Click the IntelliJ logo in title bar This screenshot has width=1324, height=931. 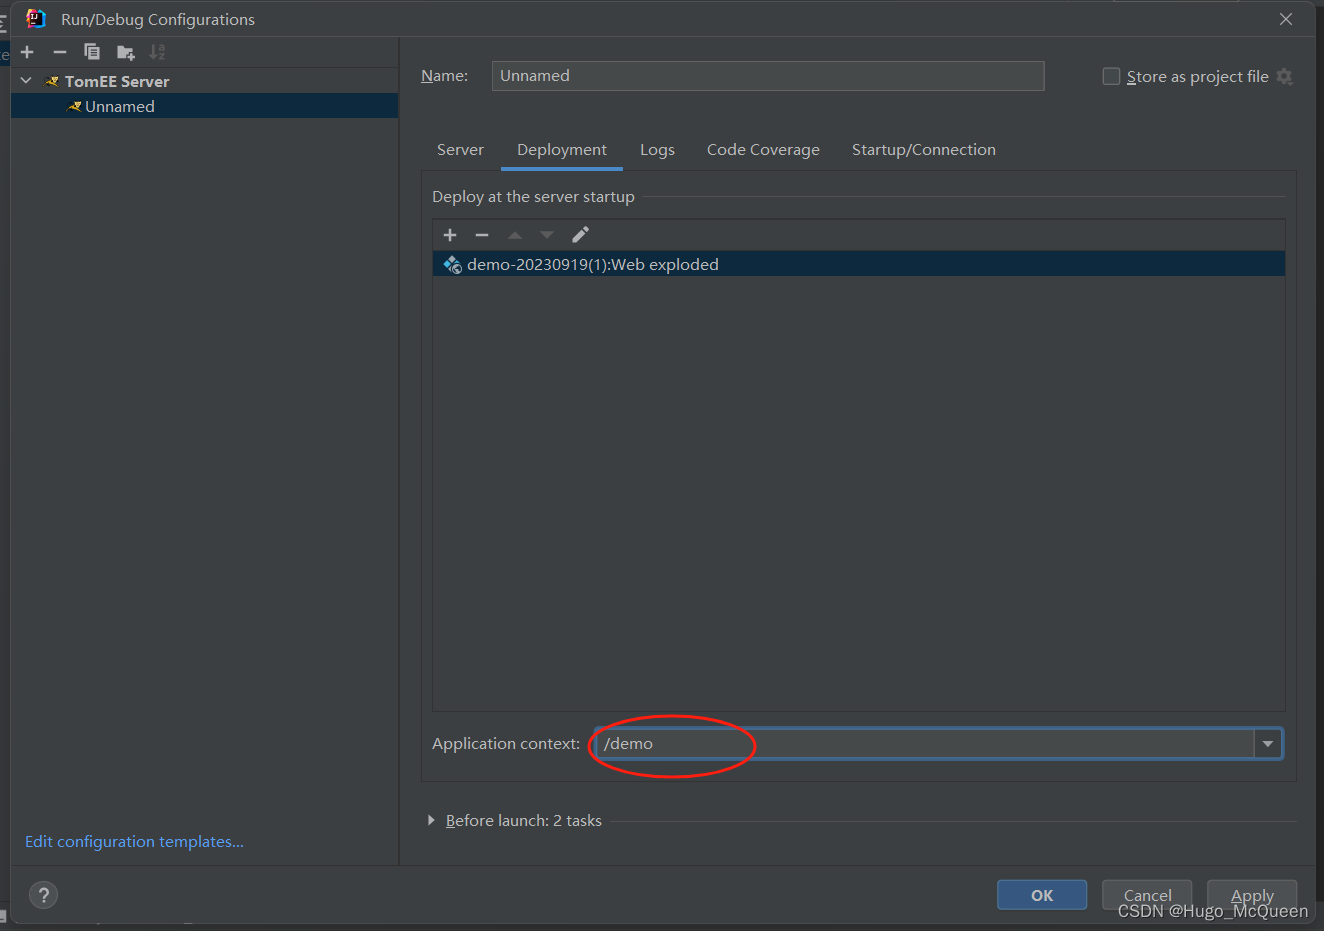tap(36, 18)
